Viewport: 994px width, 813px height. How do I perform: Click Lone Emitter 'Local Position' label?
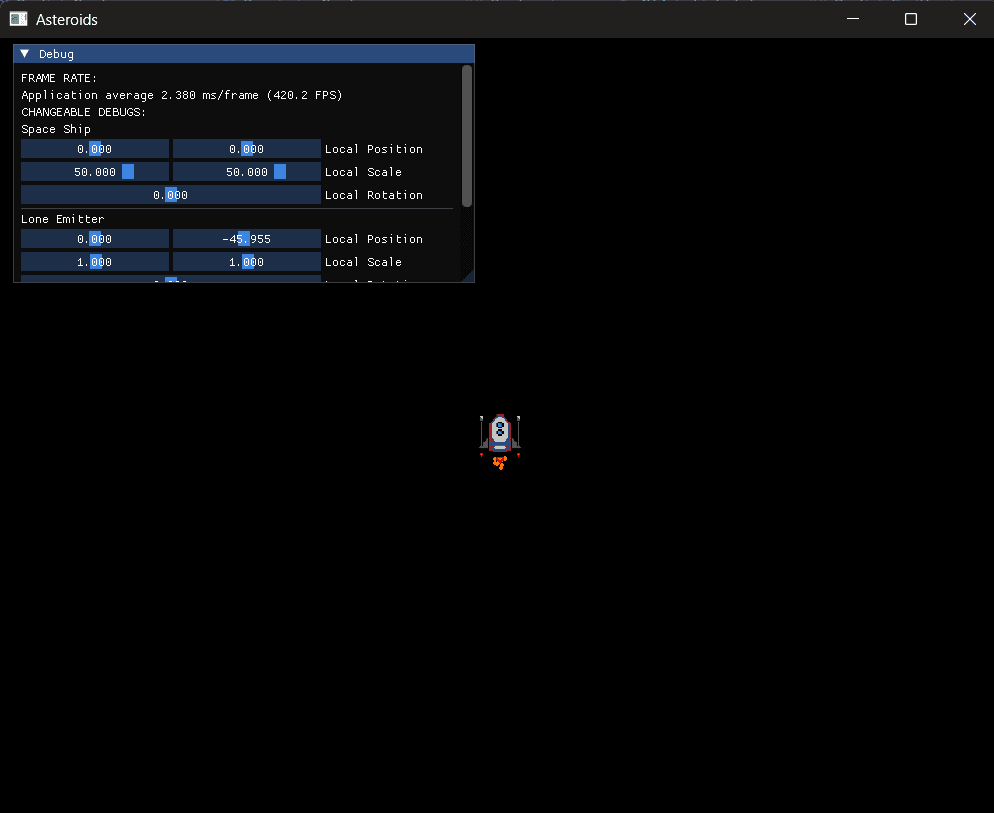coord(373,239)
